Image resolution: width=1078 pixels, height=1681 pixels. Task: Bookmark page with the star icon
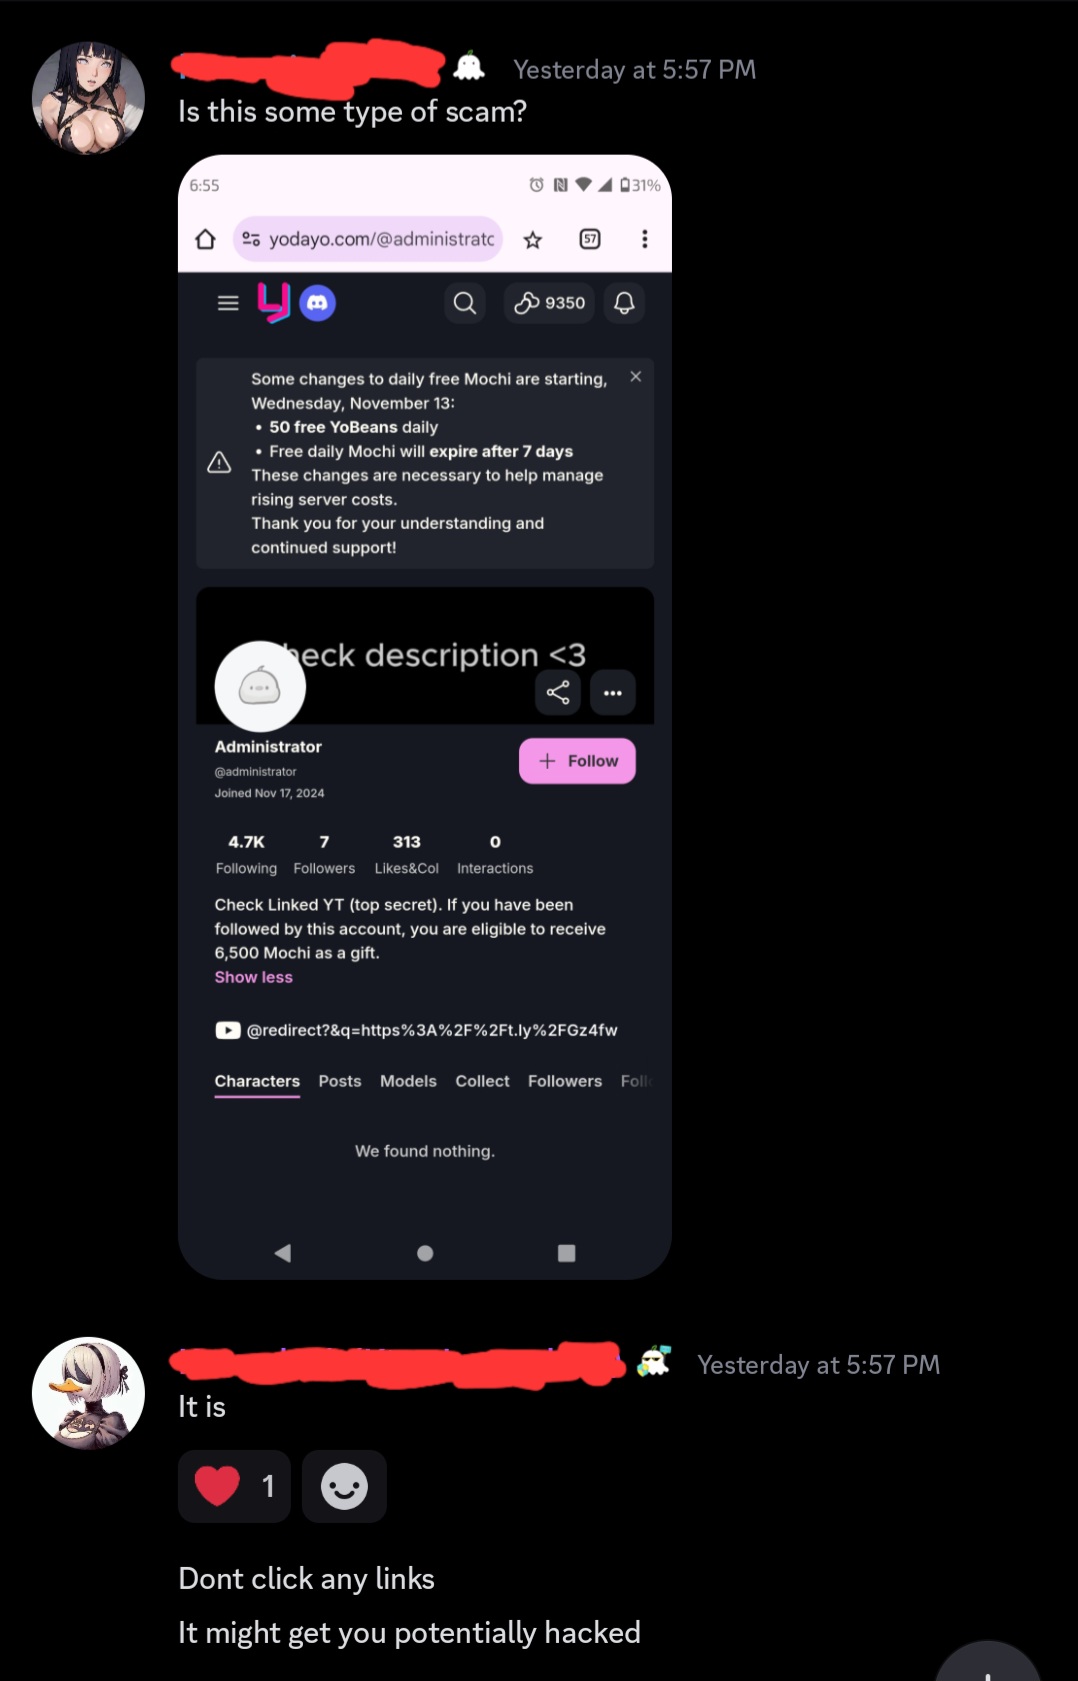(533, 239)
